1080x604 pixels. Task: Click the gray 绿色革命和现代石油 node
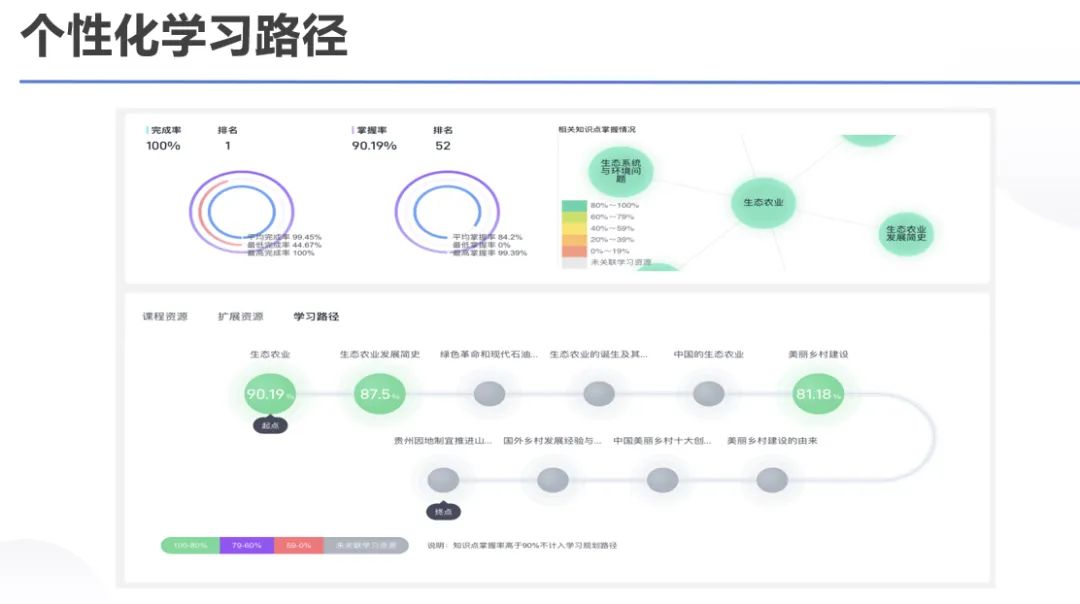489,394
